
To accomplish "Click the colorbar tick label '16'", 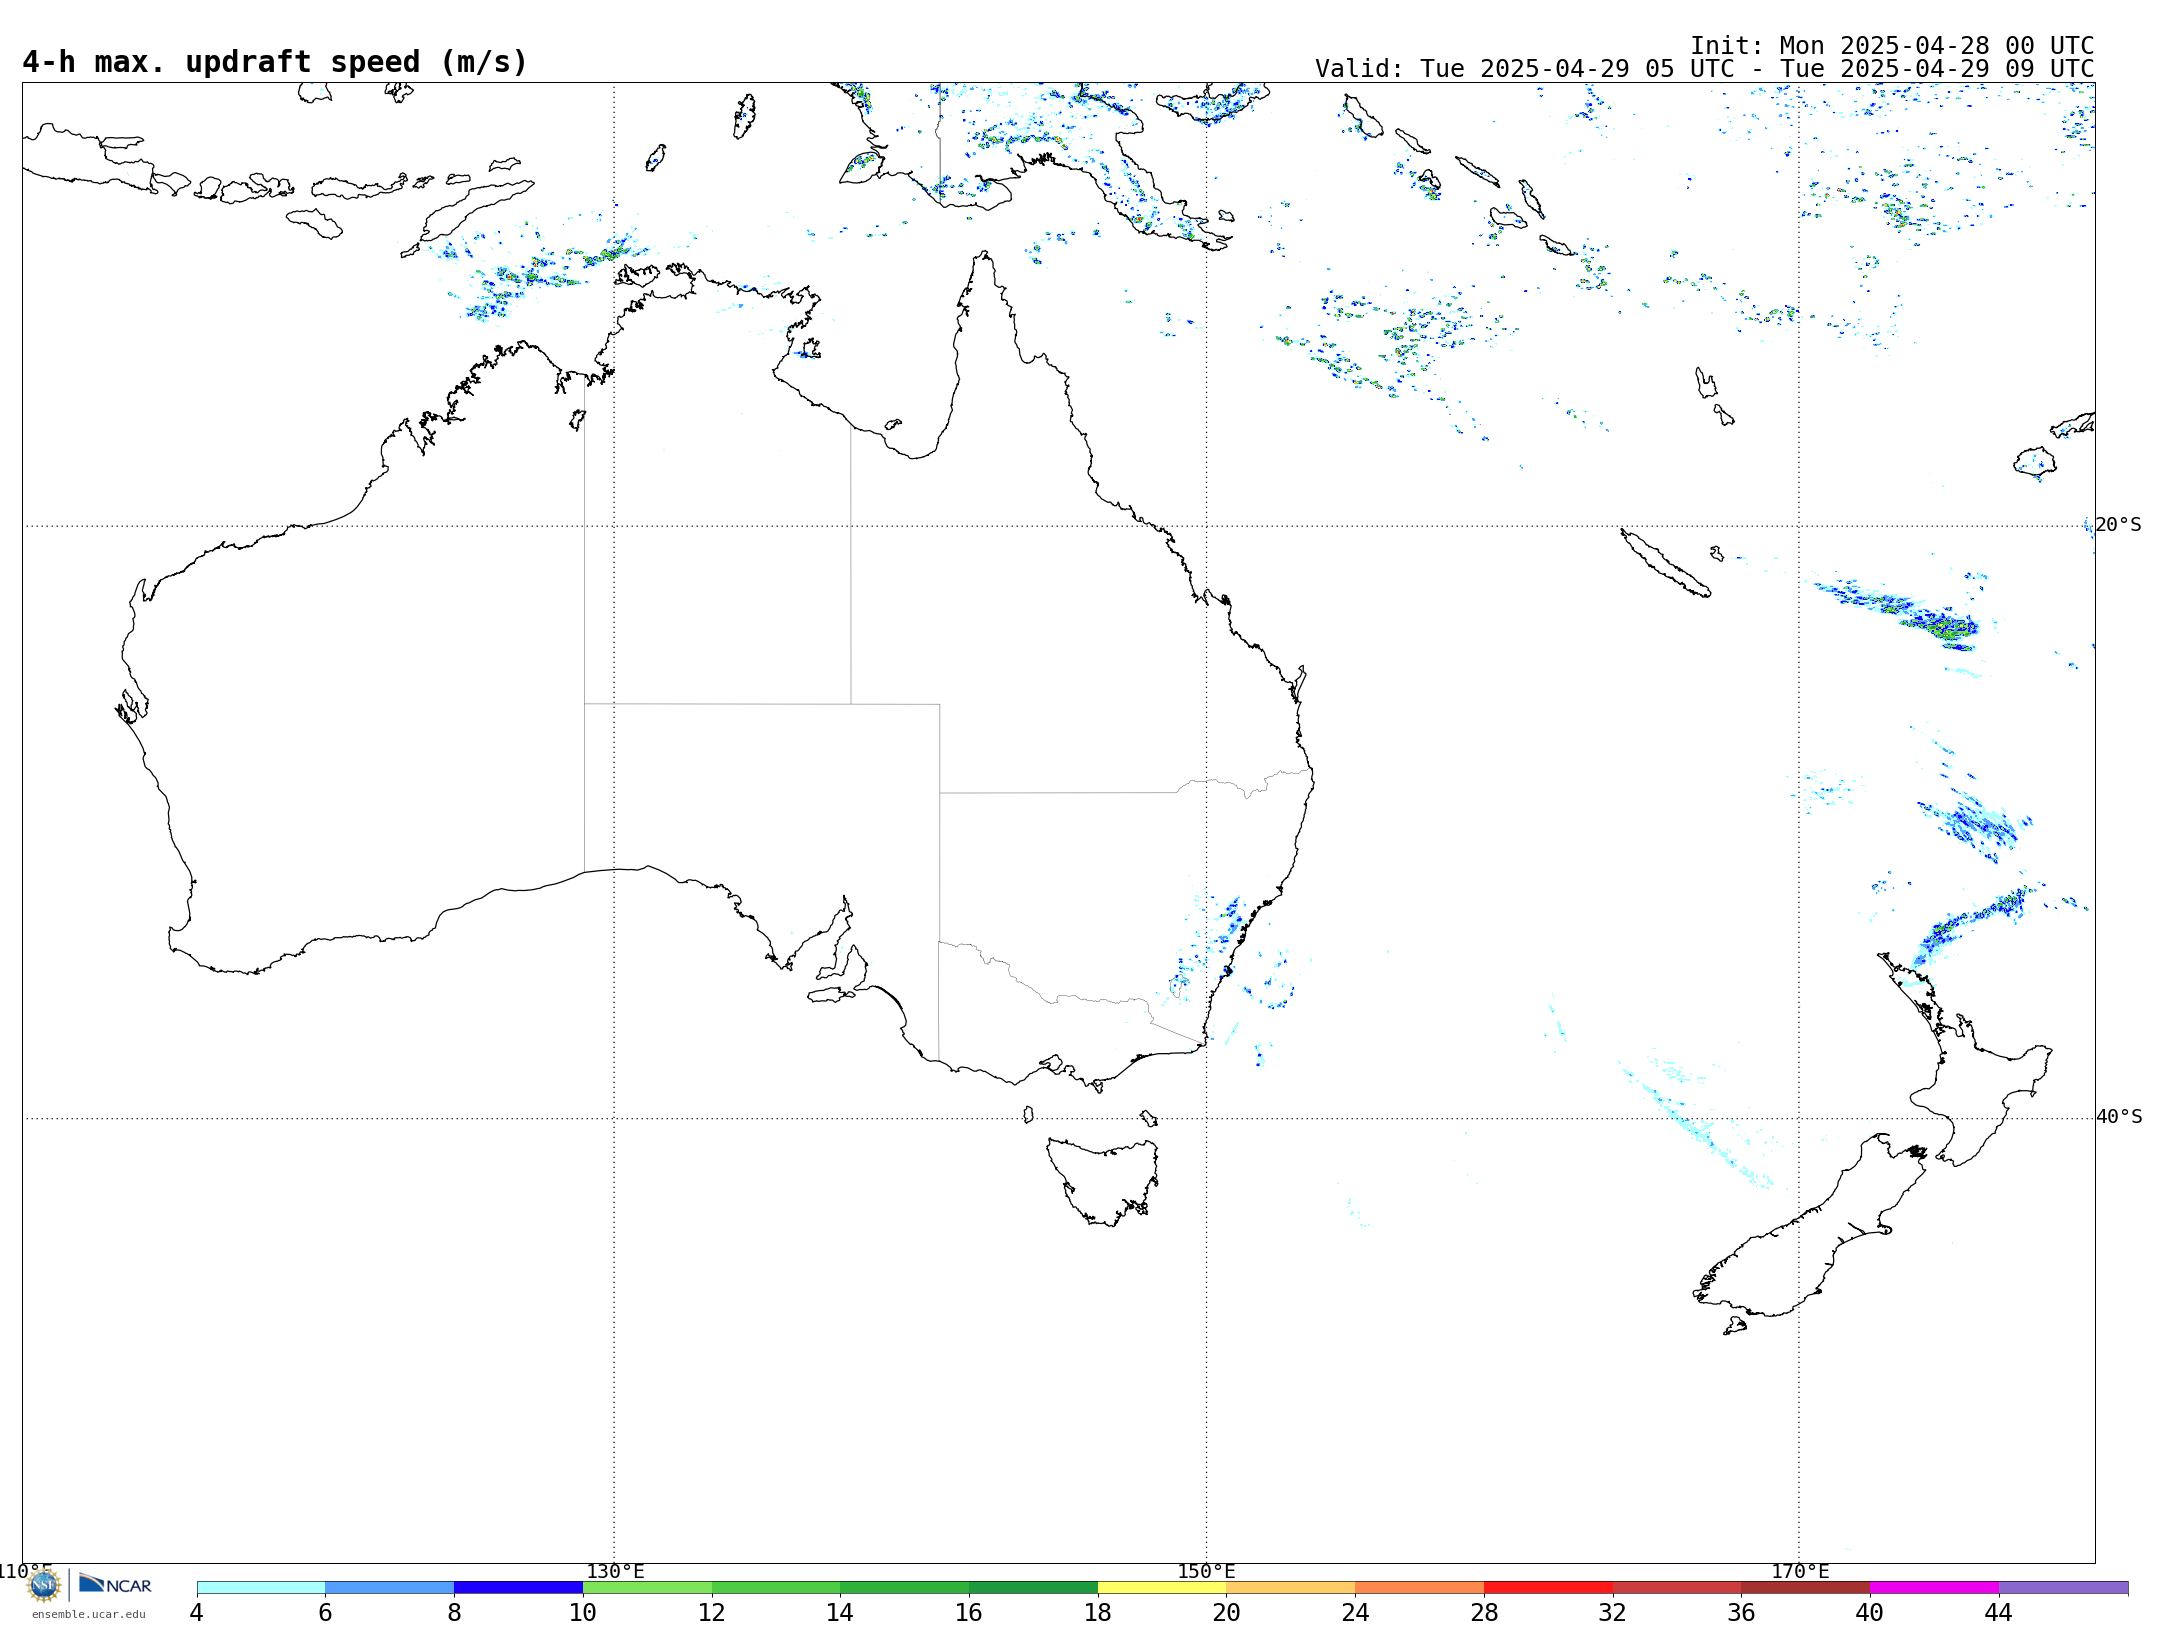I will click(969, 1613).
